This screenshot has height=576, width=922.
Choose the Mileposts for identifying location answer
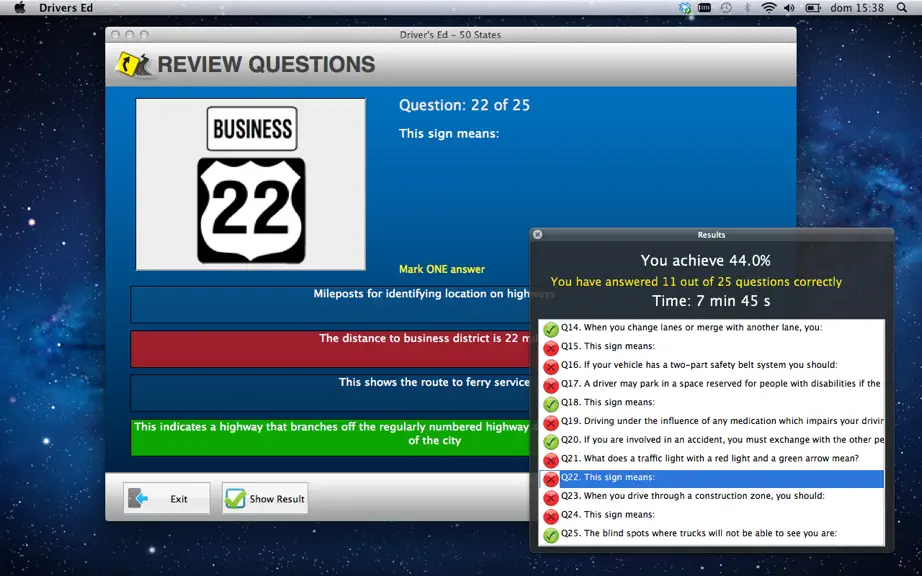click(x=330, y=304)
